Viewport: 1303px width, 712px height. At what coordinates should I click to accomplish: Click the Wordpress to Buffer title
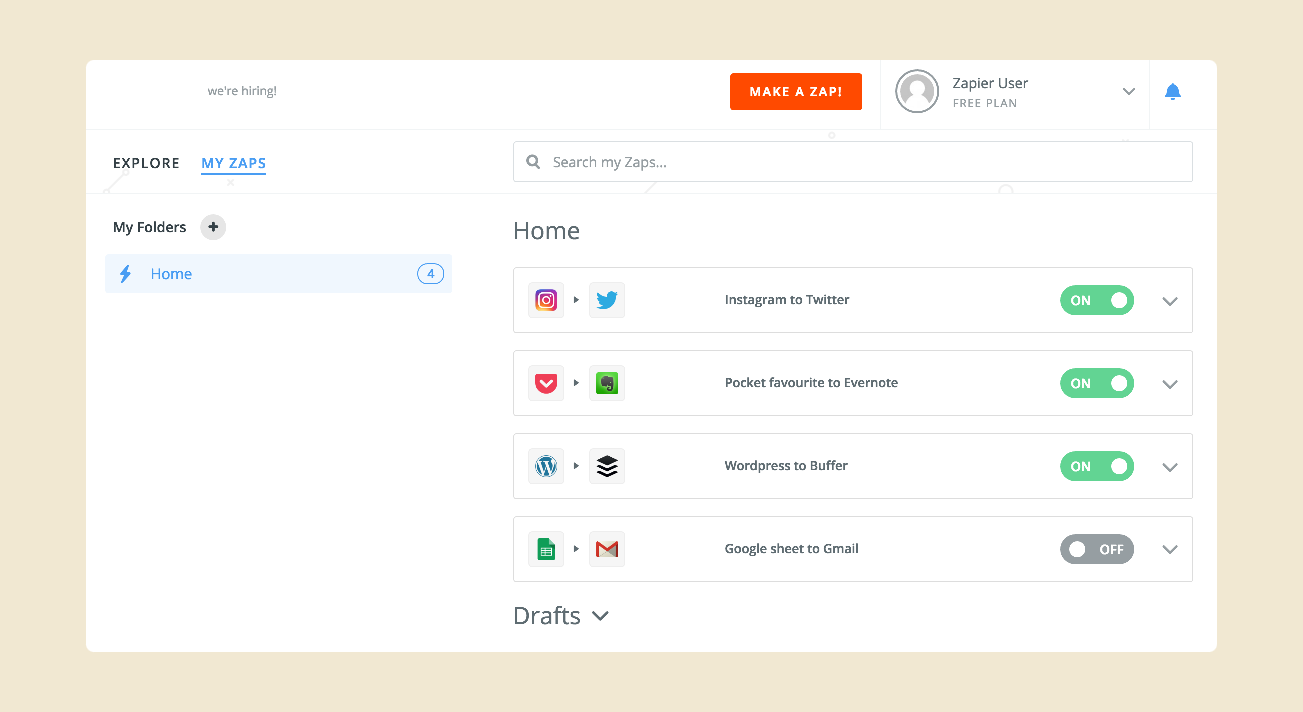coord(786,466)
